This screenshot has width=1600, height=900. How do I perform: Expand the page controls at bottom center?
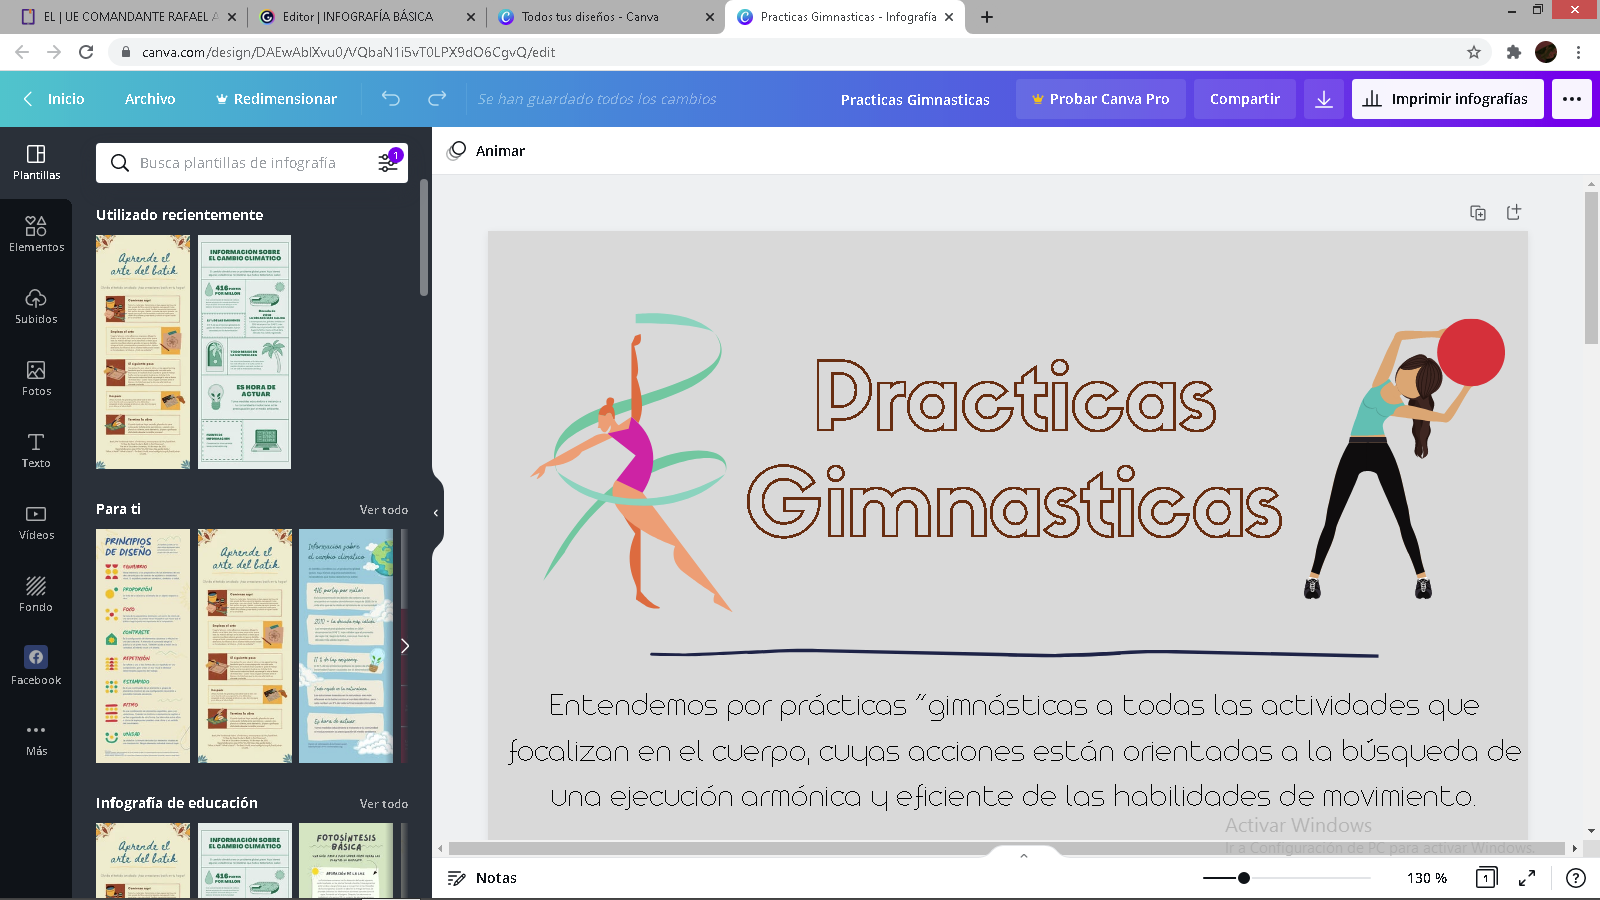pyautogui.click(x=1023, y=856)
